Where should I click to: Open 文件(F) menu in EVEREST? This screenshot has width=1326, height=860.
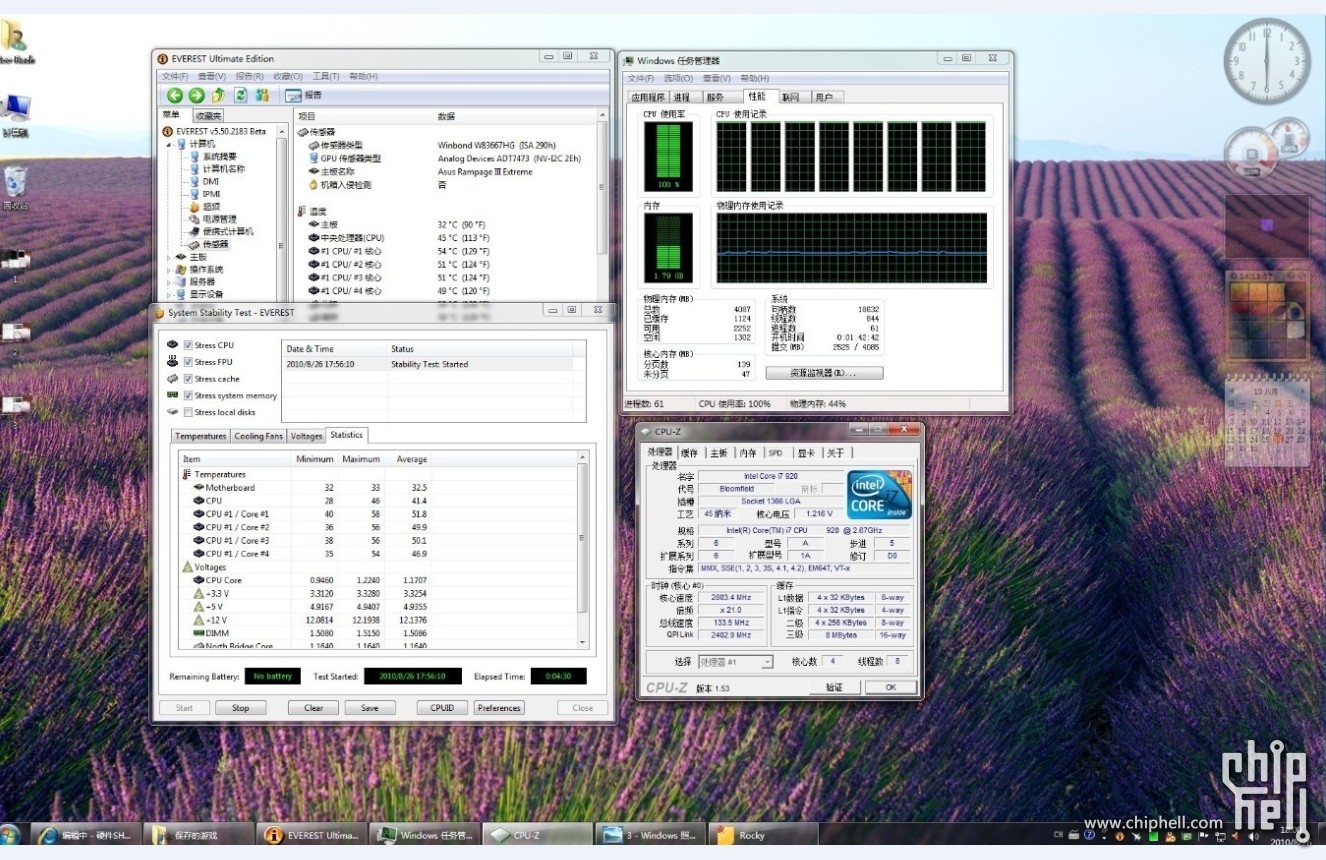pos(175,76)
